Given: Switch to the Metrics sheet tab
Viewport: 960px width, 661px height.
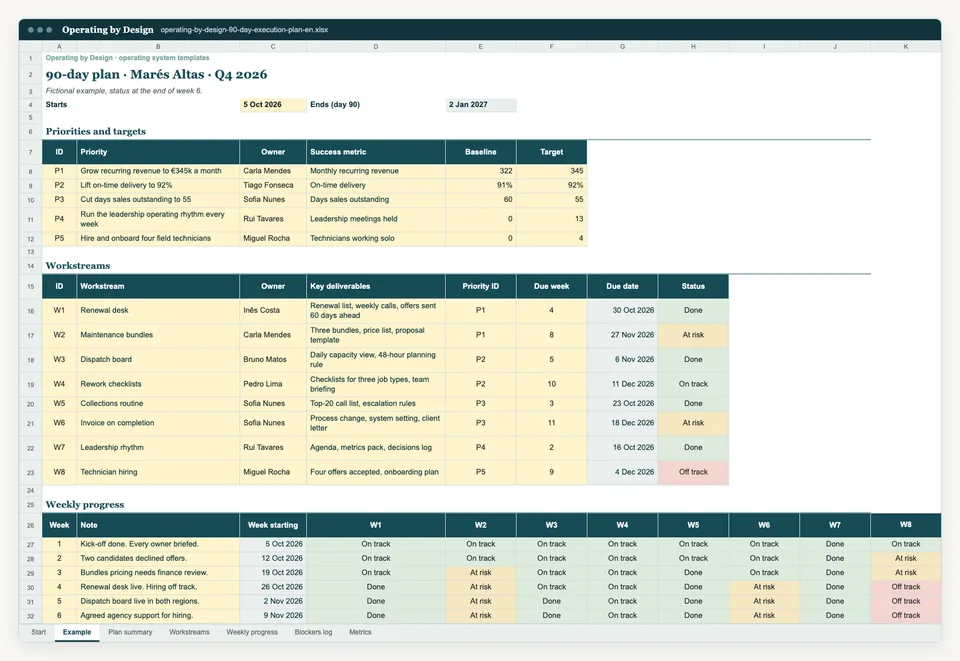Looking at the screenshot, I should click(x=360, y=632).
